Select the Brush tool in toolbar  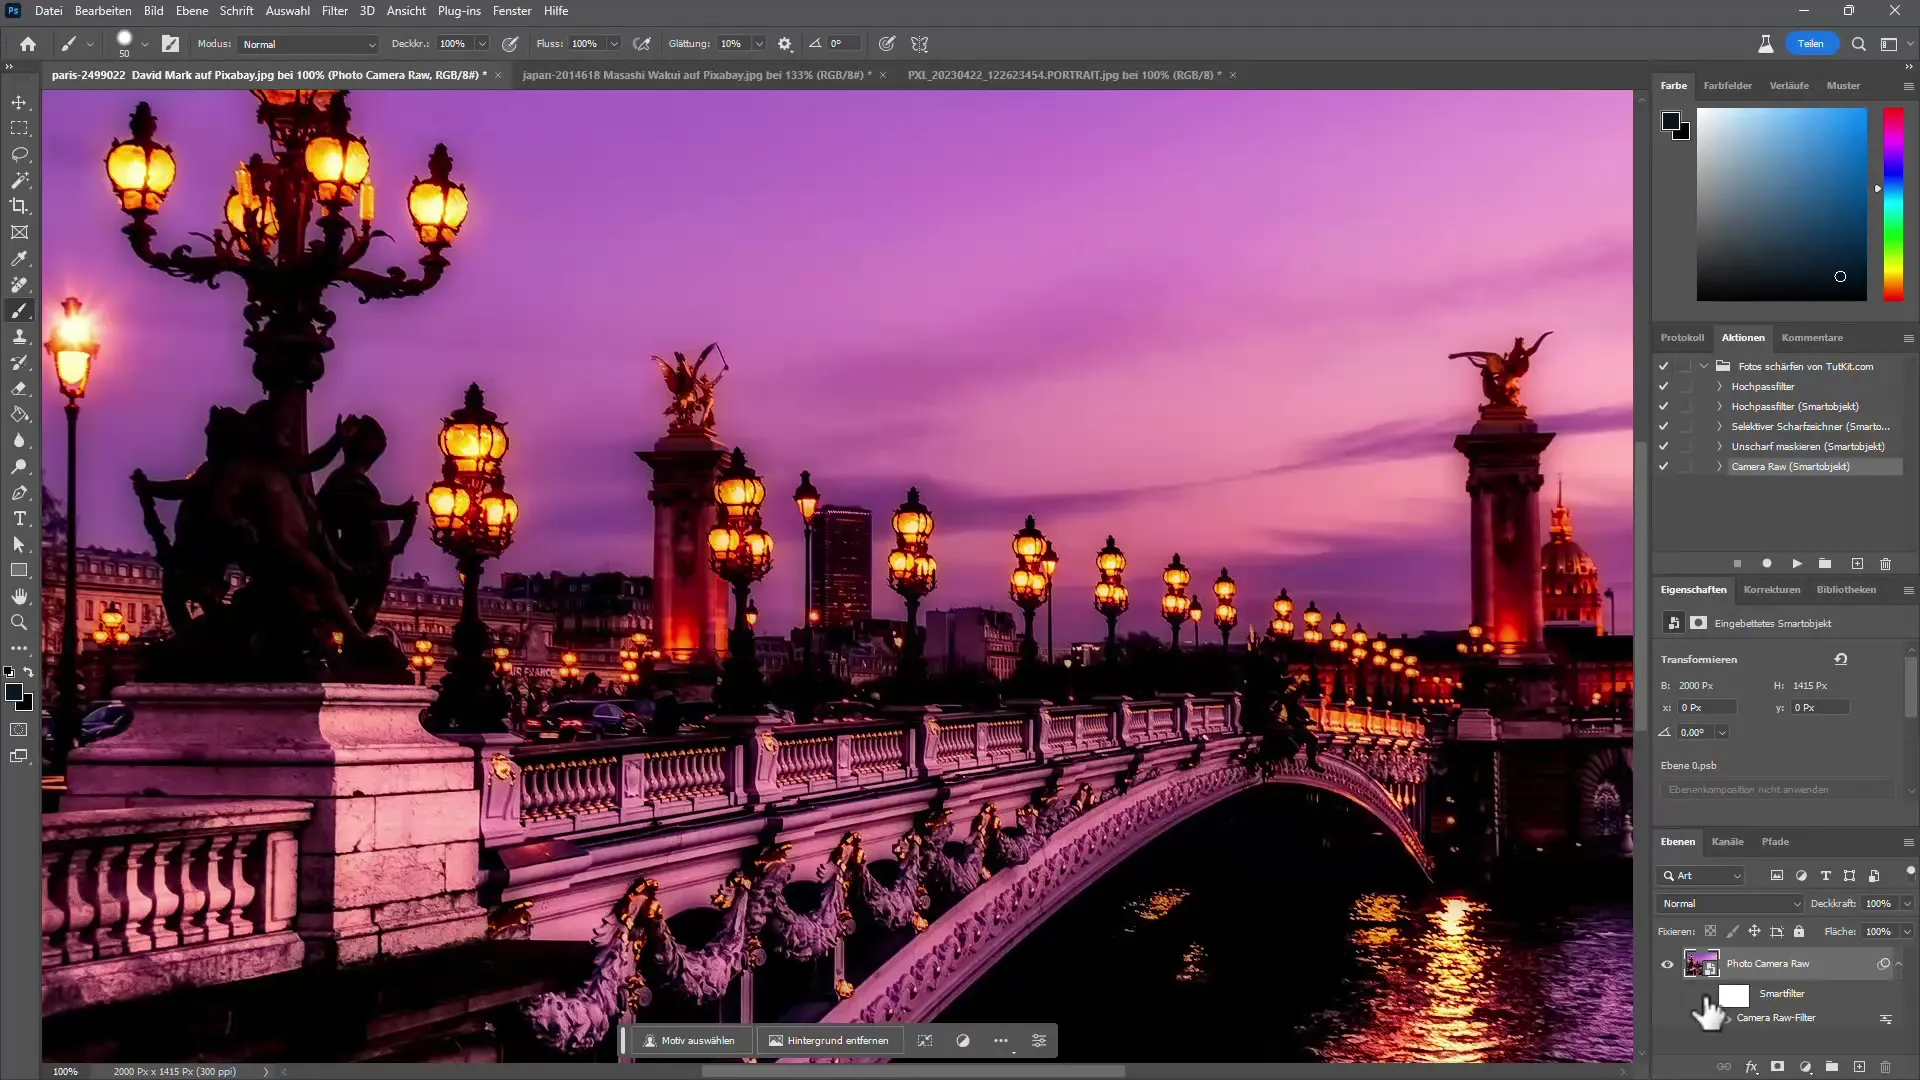pyautogui.click(x=18, y=310)
